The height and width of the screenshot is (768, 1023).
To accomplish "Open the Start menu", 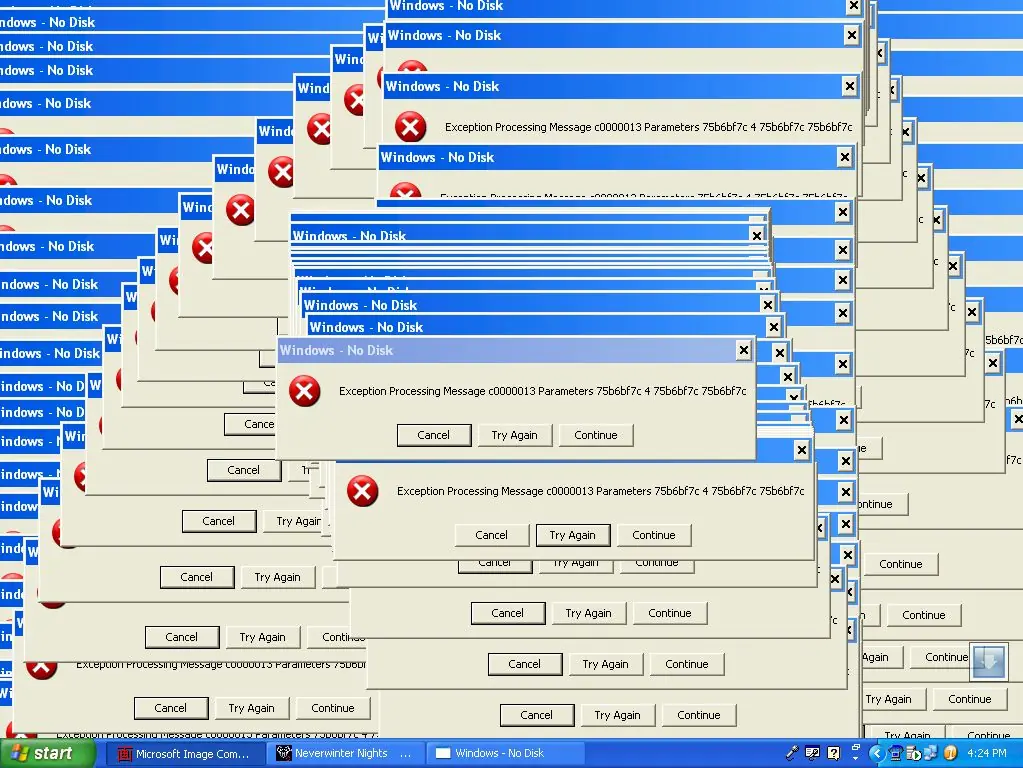I will pyautogui.click(x=46, y=754).
